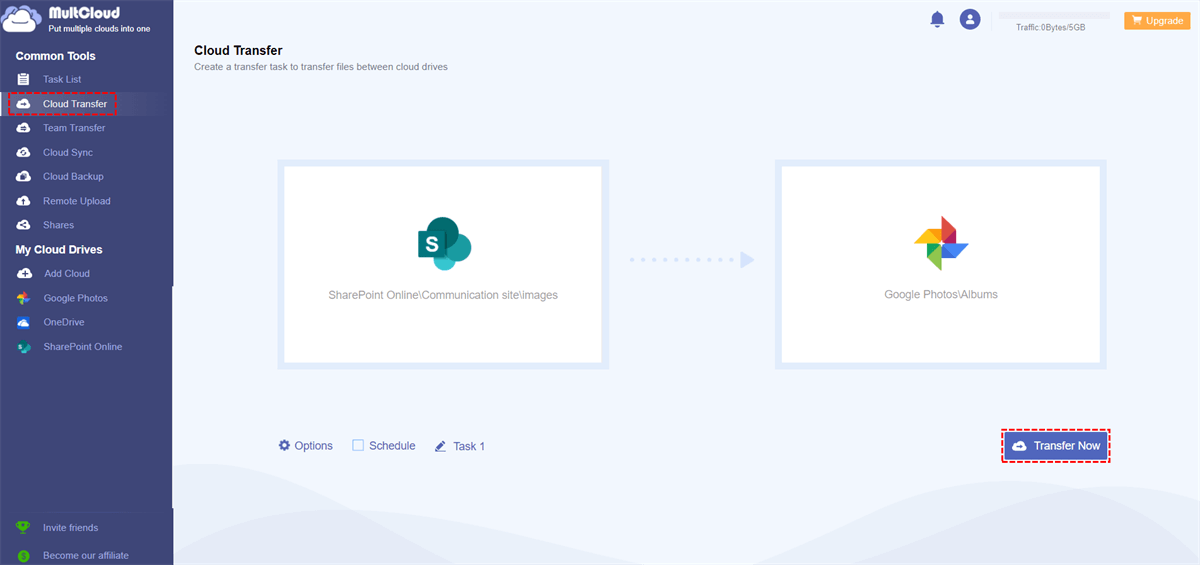
Task: Enable the Schedule checkbox
Action: (357, 446)
